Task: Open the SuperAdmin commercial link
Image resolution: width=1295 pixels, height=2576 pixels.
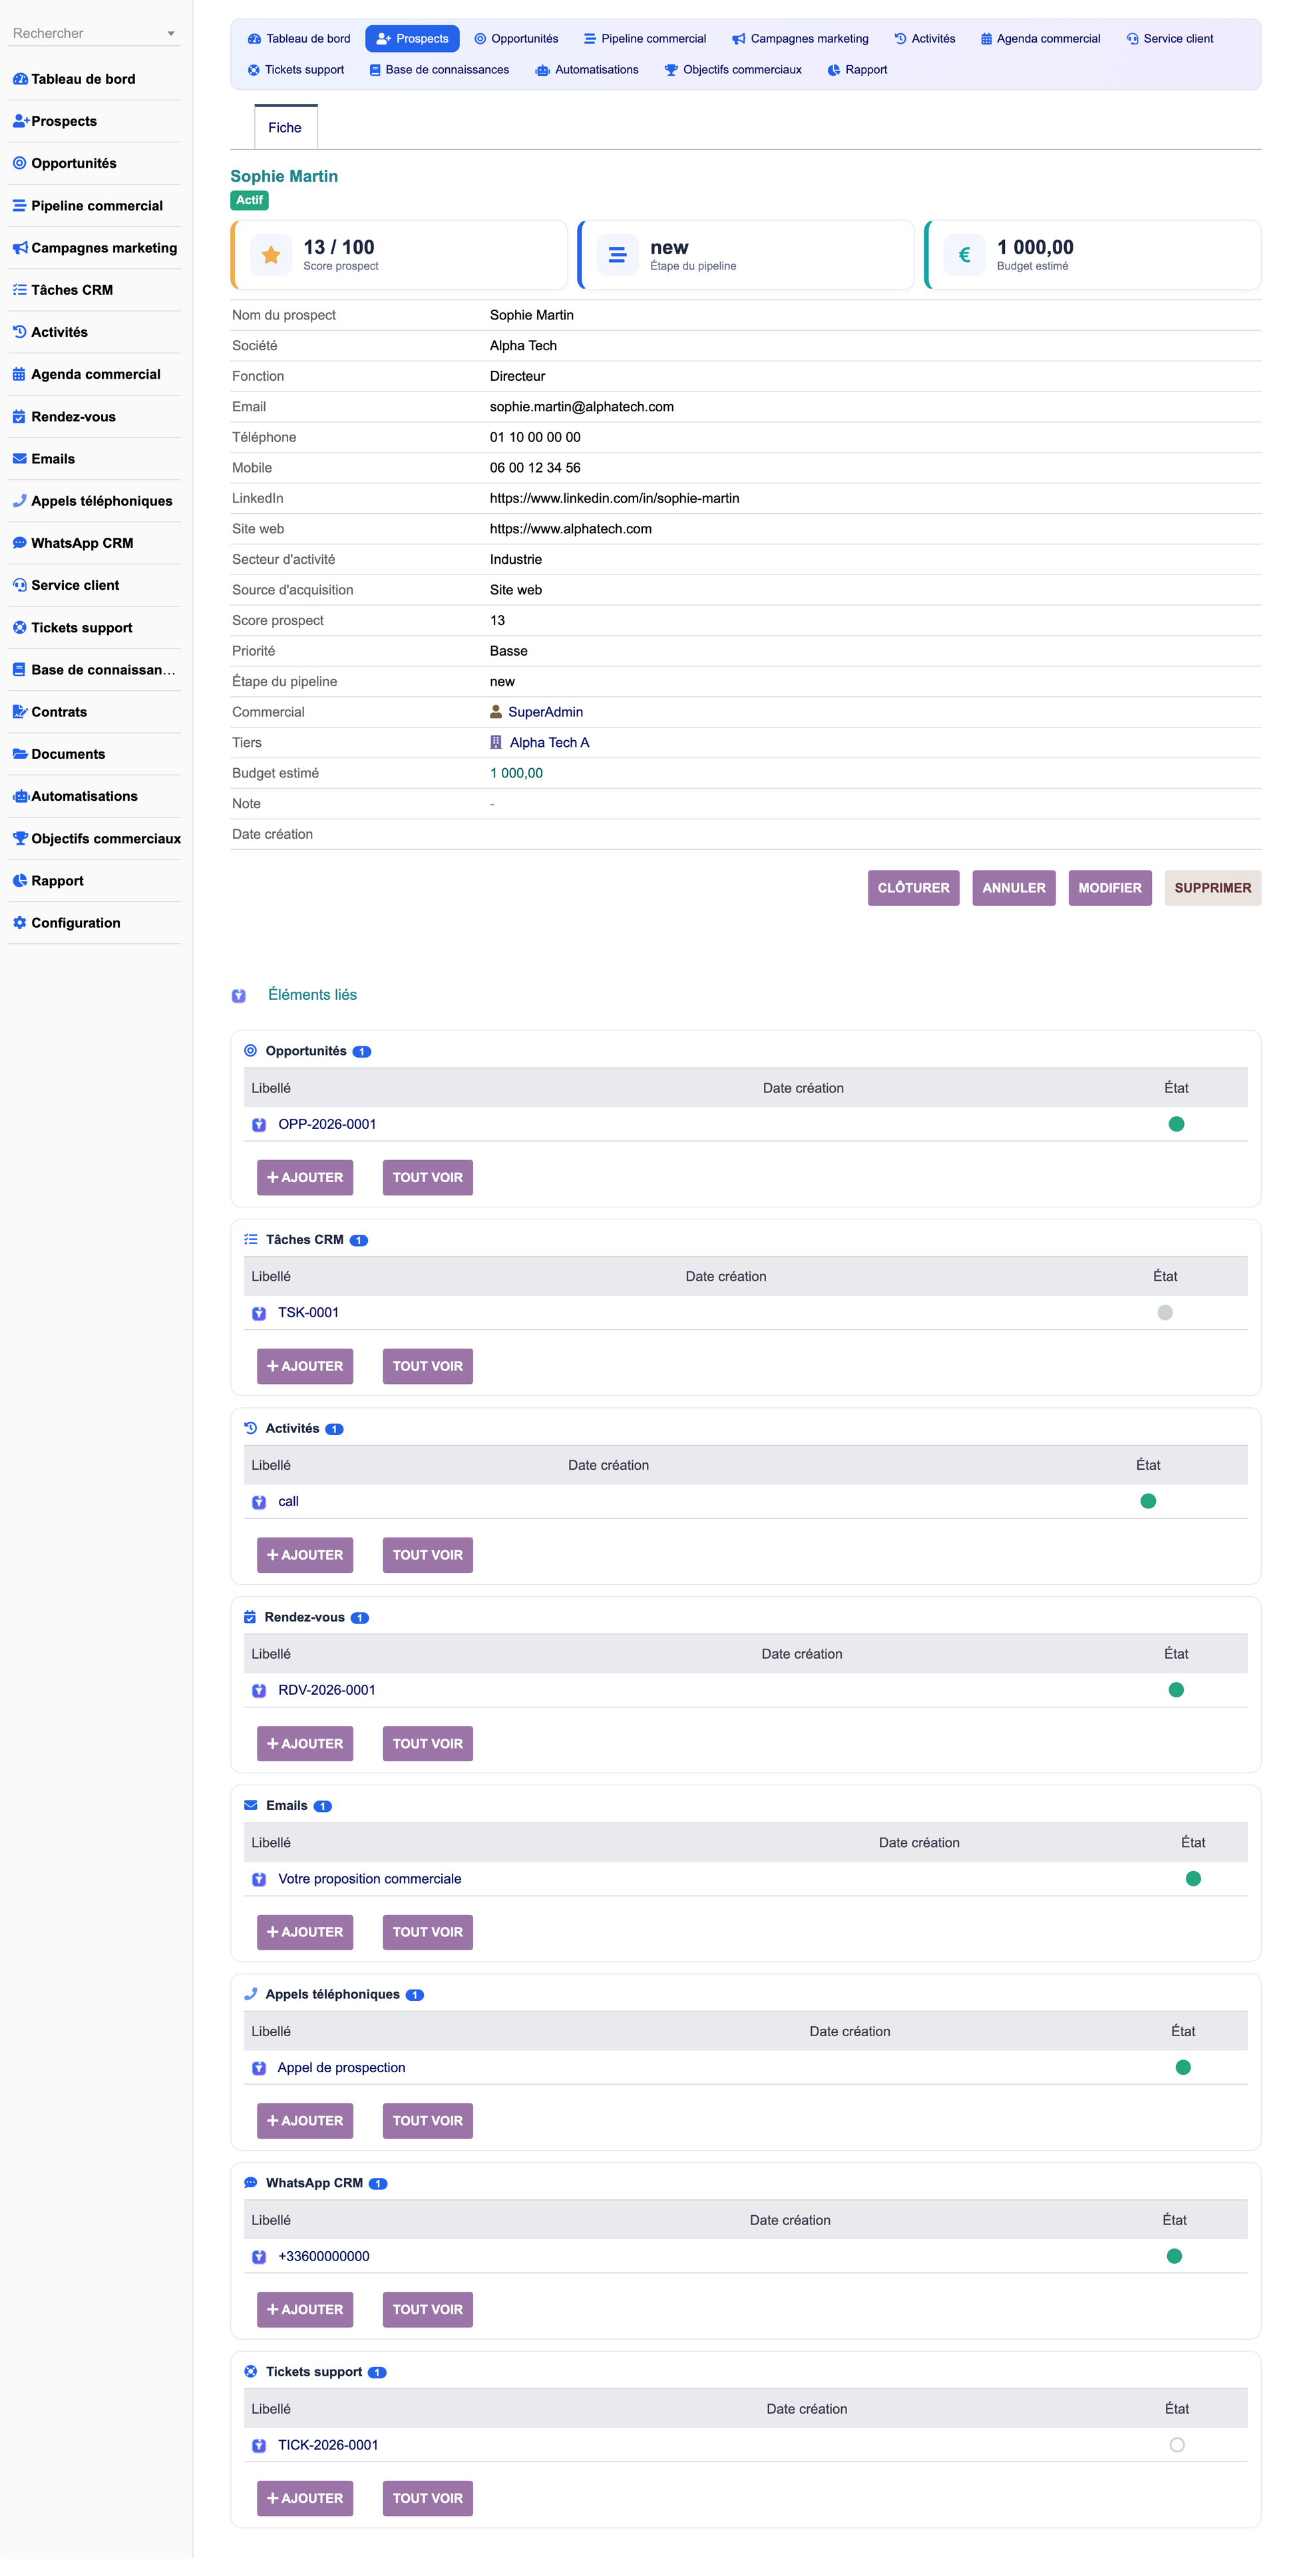Action: (545, 712)
